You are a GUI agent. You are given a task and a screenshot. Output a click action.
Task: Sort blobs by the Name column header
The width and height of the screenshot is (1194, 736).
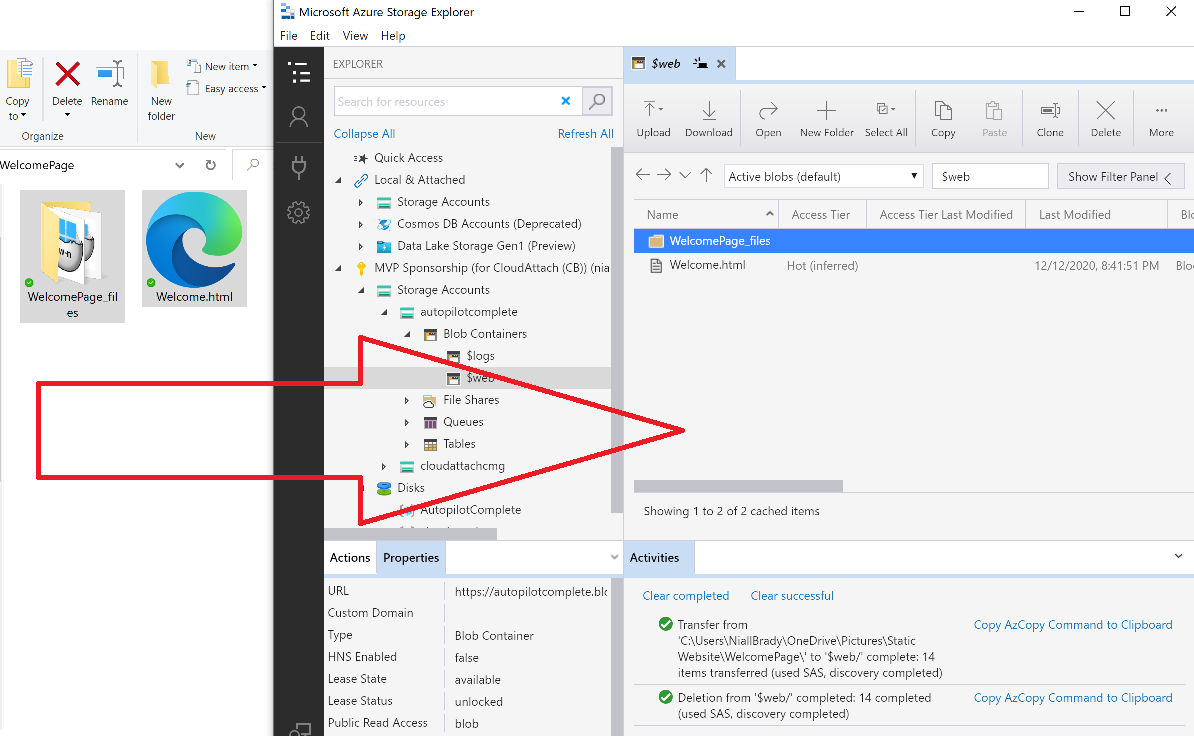coord(705,215)
